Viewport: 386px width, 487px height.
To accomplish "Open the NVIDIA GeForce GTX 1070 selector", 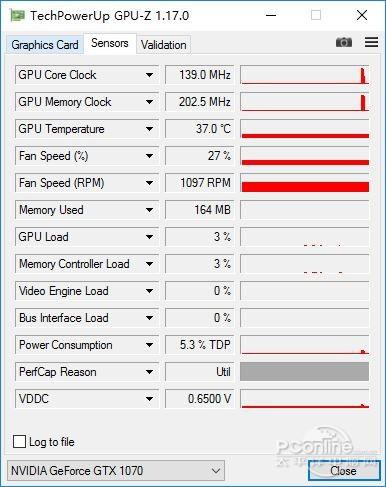I will pos(116,471).
